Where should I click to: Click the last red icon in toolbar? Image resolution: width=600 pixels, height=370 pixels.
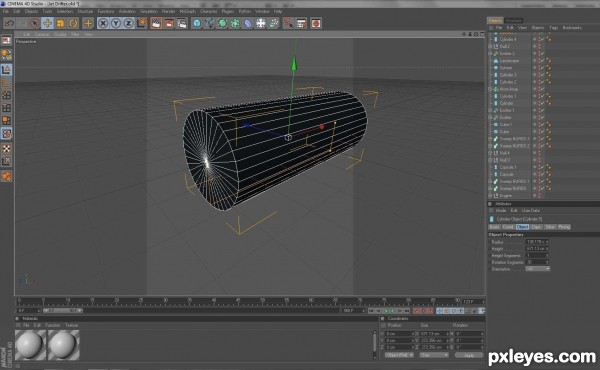click(316, 23)
